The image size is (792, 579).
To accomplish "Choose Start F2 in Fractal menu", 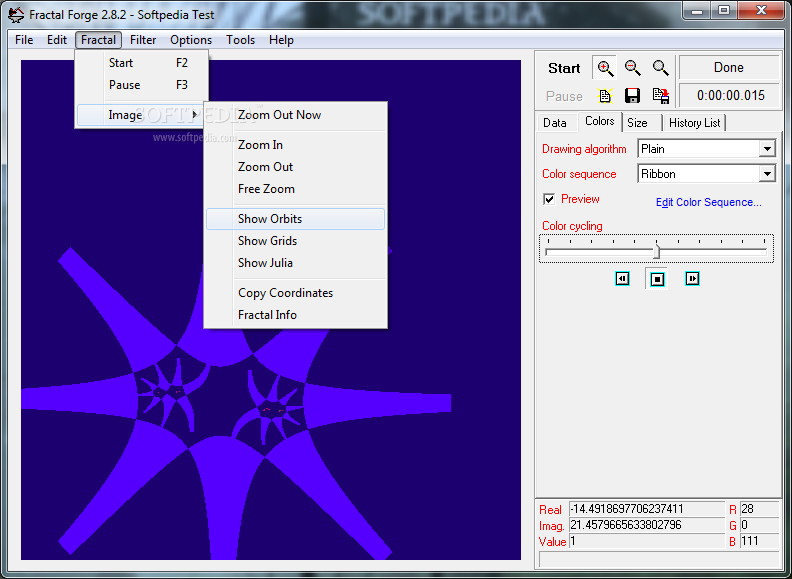I will (142, 63).
